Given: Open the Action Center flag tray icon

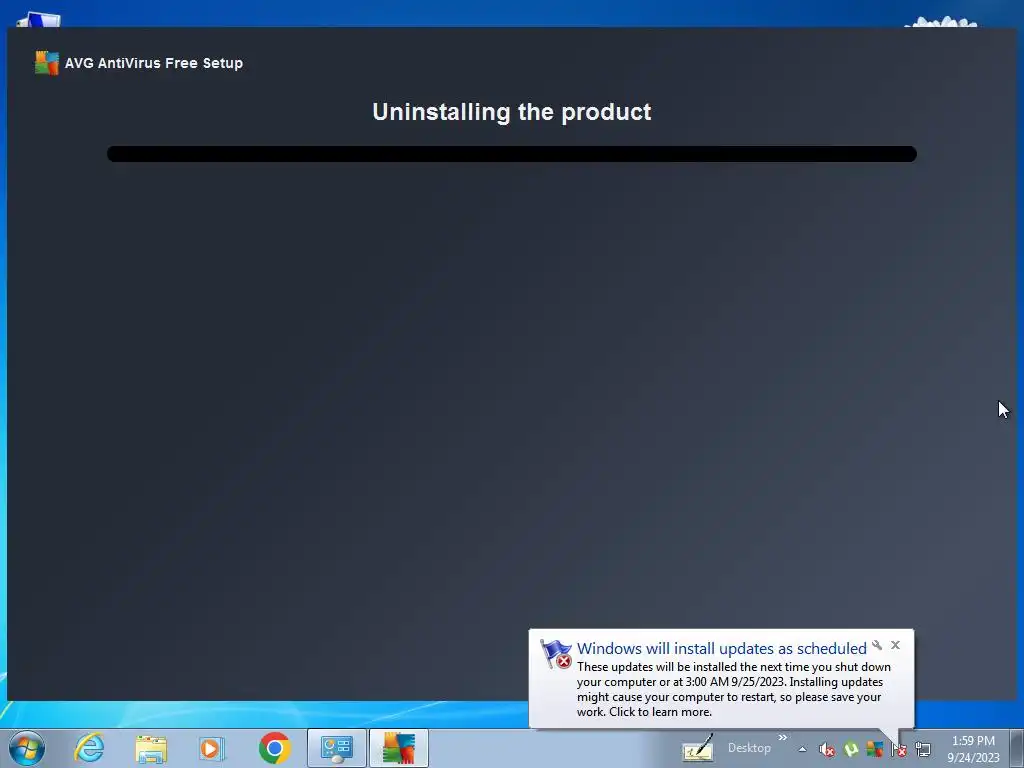Looking at the screenshot, I should (x=899, y=750).
